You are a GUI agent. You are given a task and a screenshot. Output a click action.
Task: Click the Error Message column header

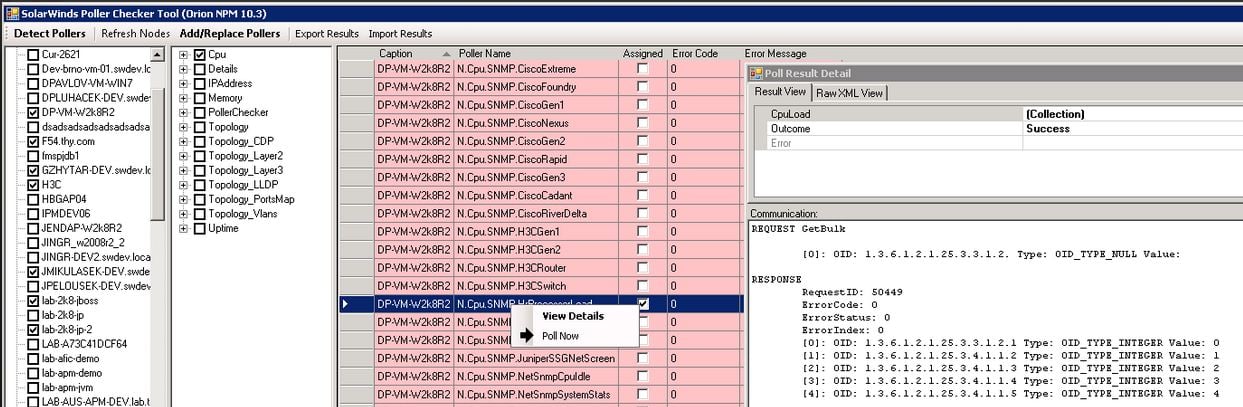(x=775, y=53)
